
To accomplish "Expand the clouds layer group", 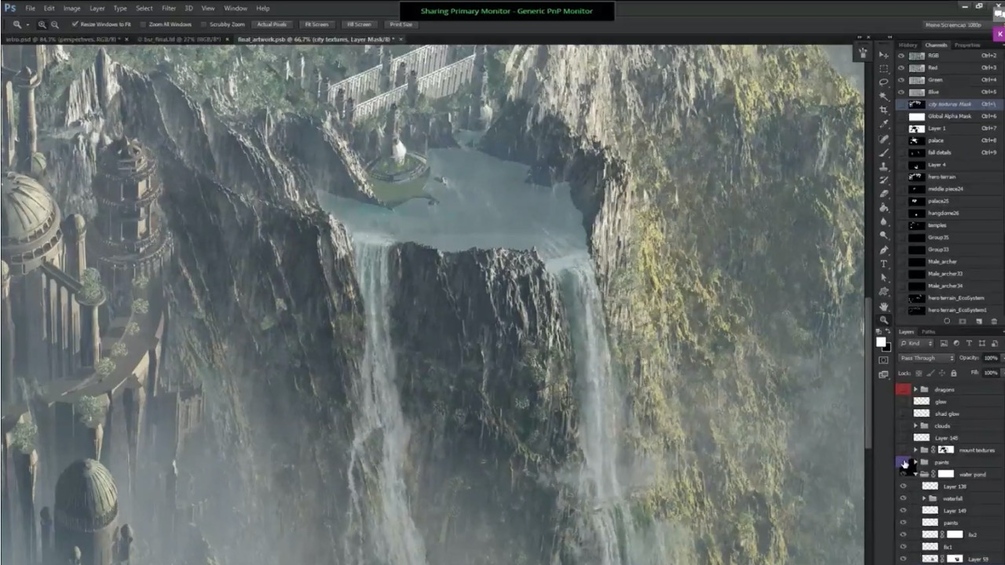I will coord(916,426).
